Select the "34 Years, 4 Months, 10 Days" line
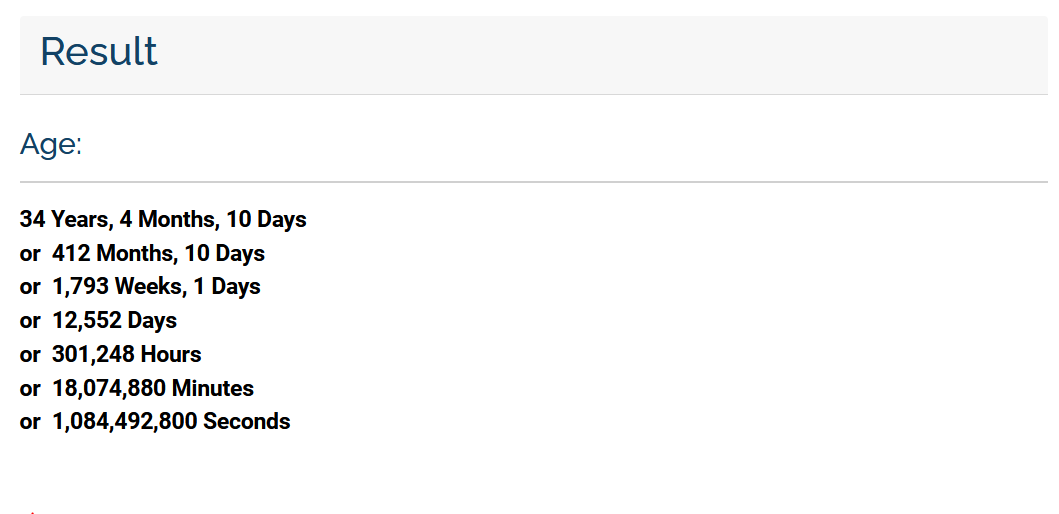1059x514 pixels. (x=163, y=220)
